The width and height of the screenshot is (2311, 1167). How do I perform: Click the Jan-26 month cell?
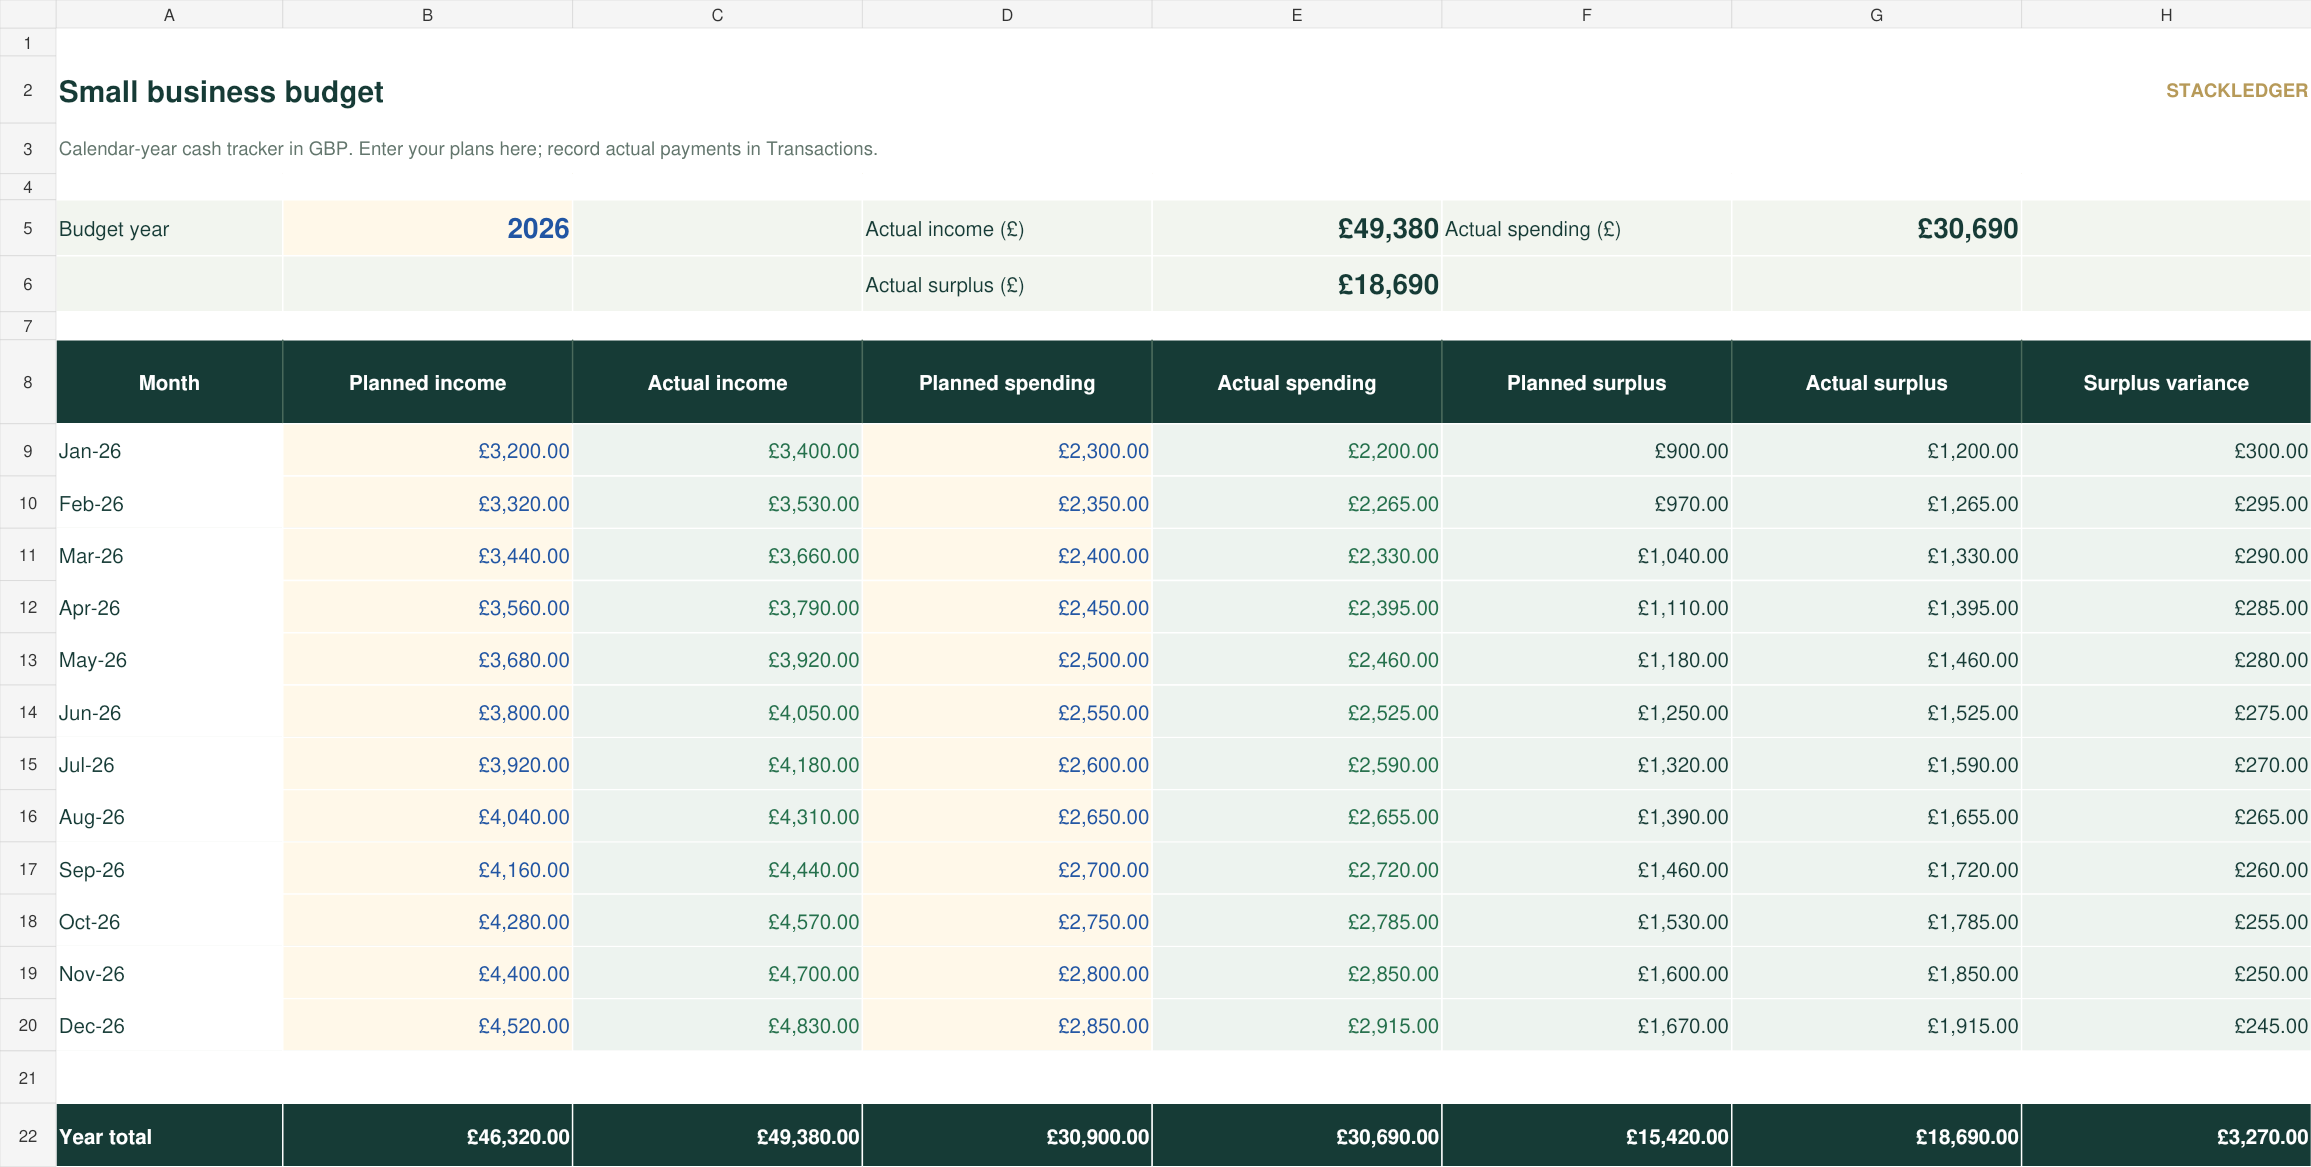169,451
